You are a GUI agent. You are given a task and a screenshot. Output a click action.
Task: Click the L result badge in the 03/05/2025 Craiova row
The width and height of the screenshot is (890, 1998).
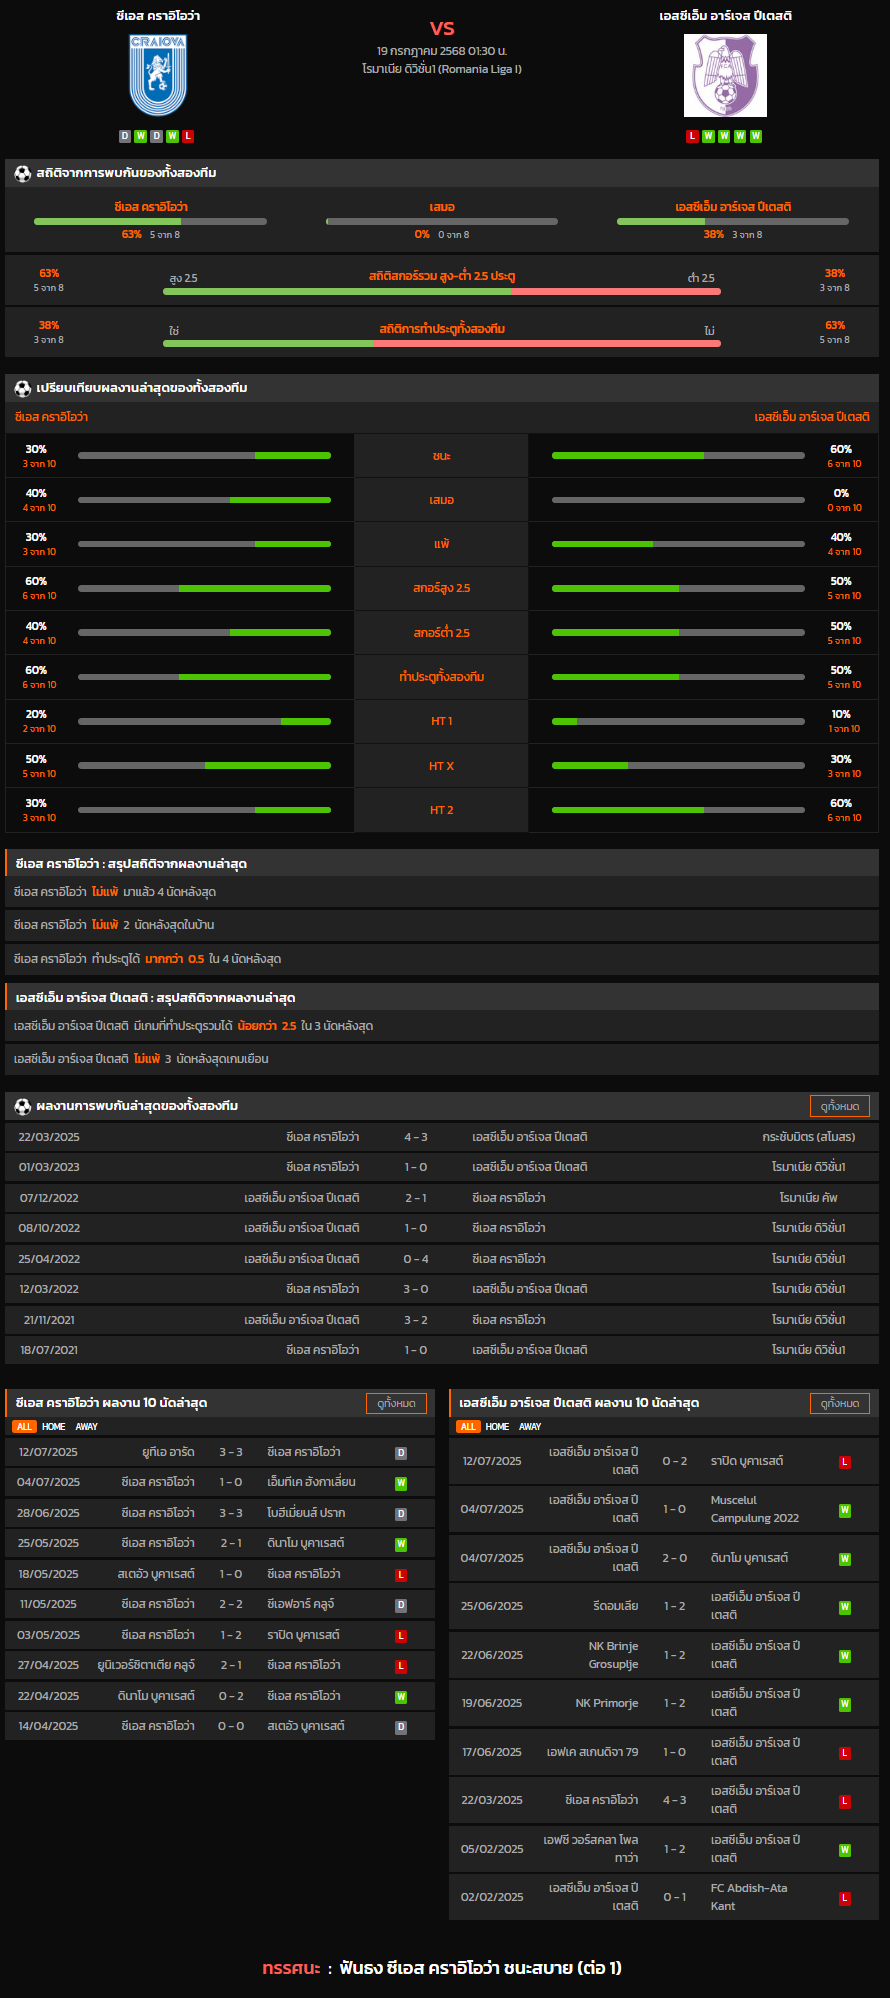pos(401,1636)
